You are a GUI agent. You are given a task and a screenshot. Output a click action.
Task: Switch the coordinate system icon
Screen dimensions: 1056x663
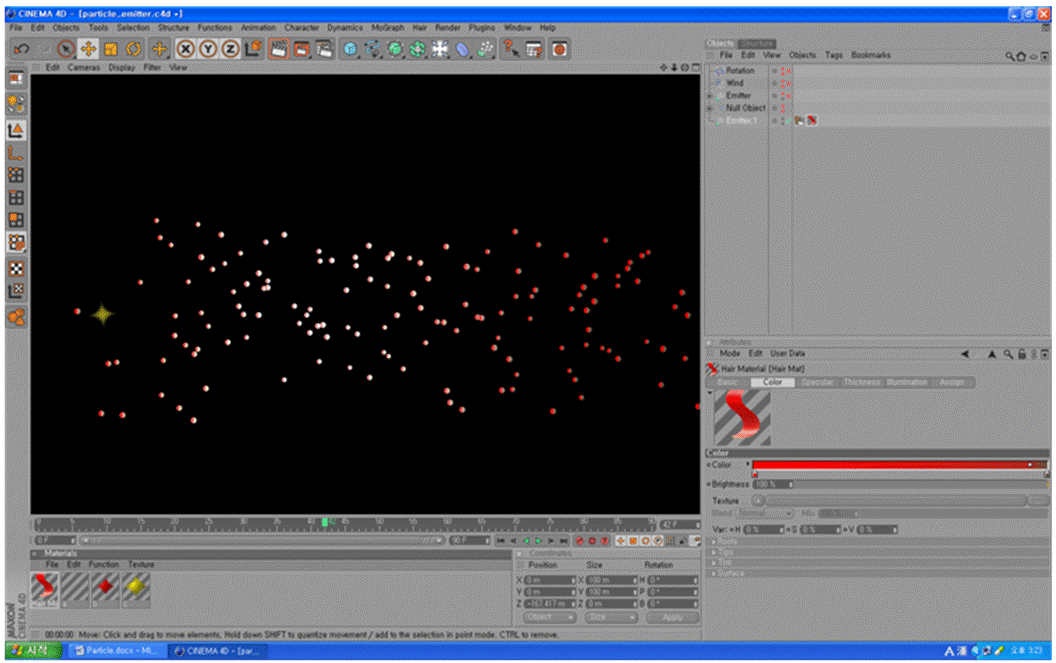click(253, 49)
